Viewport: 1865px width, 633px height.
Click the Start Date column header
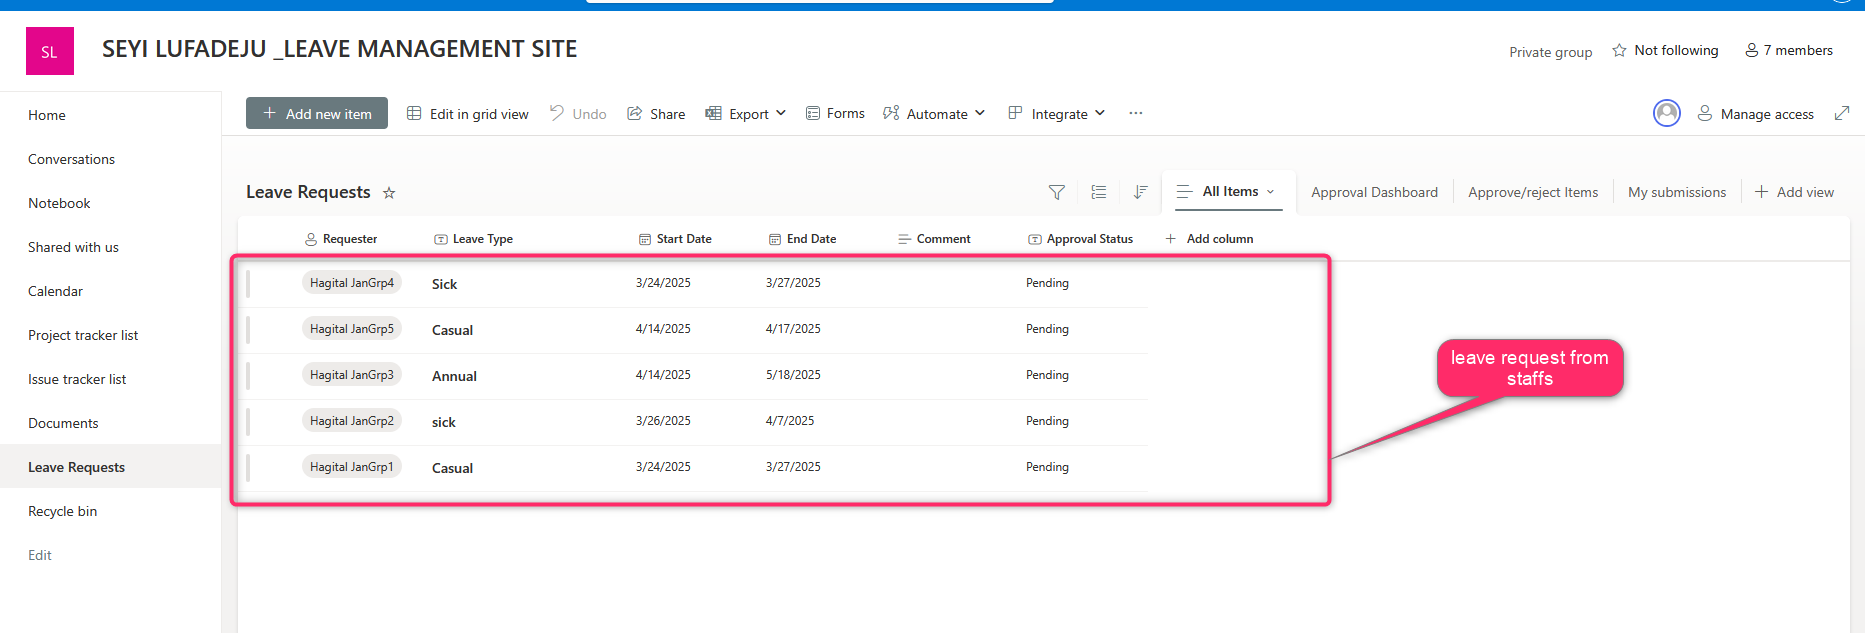tap(675, 239)
